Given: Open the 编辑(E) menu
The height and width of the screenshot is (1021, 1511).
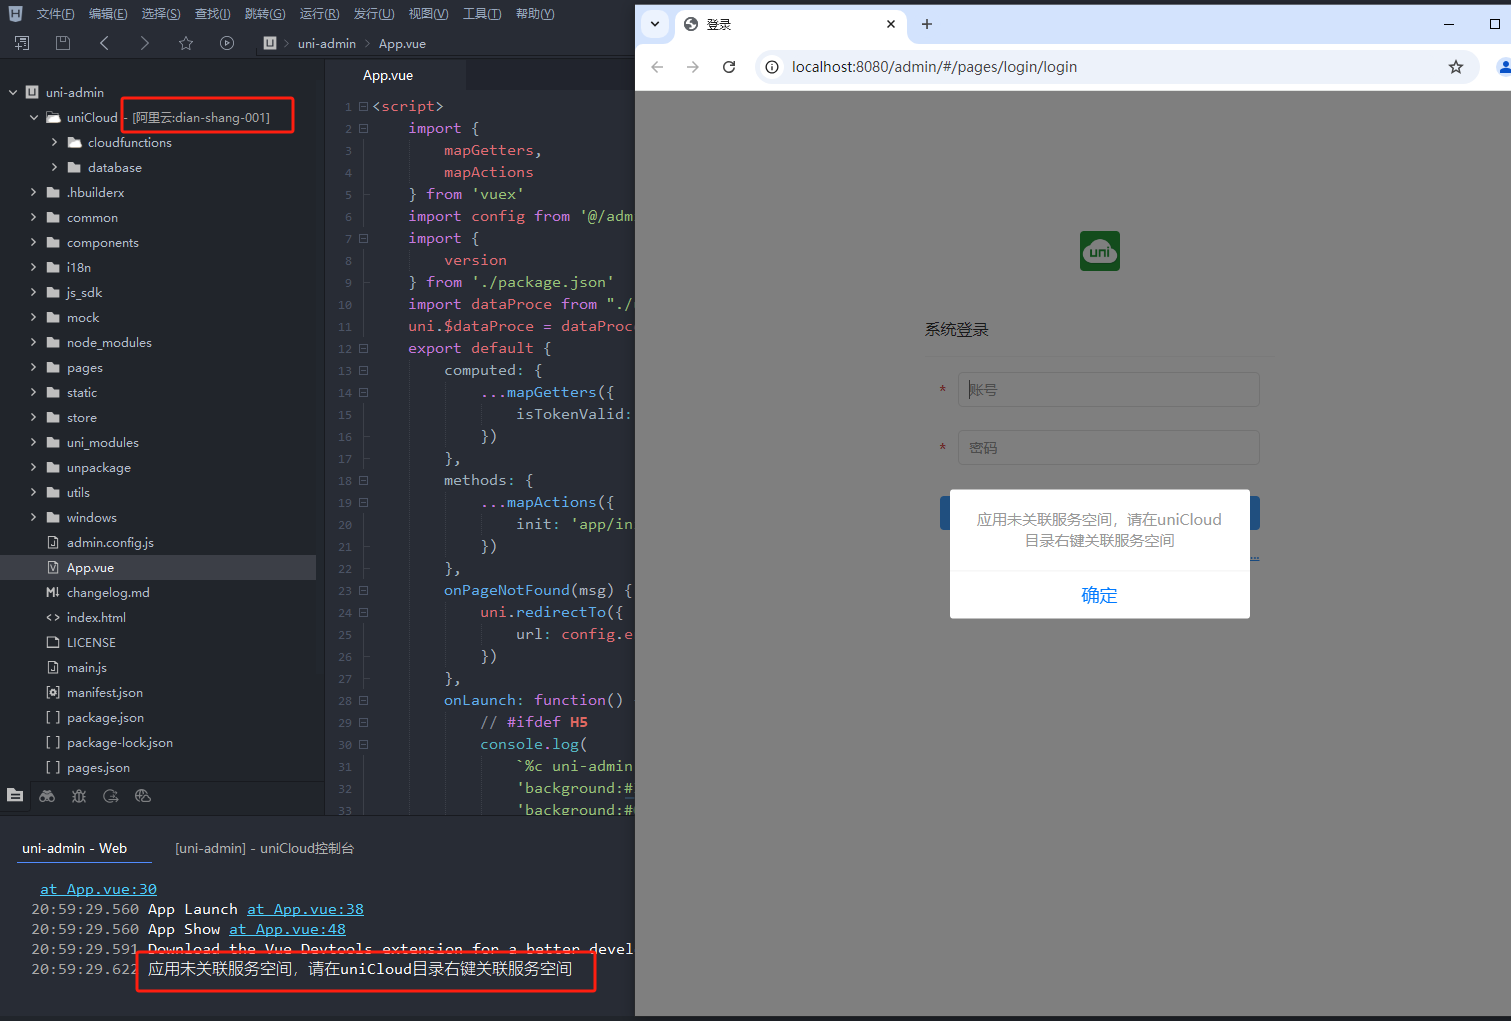Looking at the screenshot, I should click(108, 14).
